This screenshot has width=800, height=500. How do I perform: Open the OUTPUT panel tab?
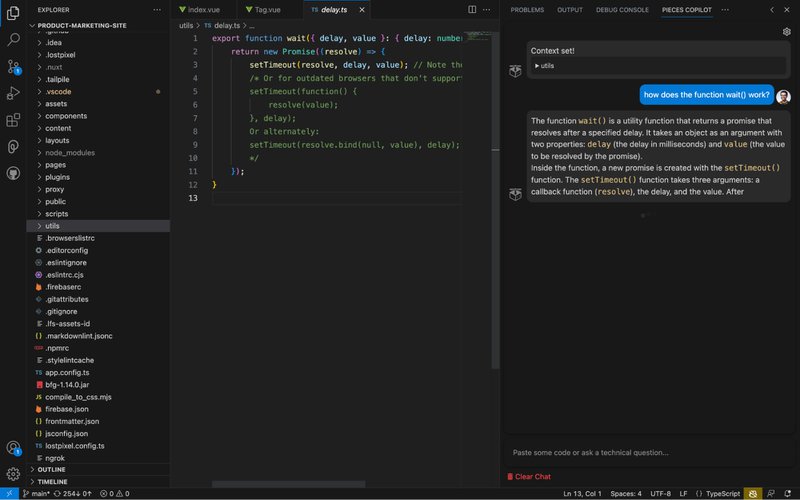click(569, 10)
